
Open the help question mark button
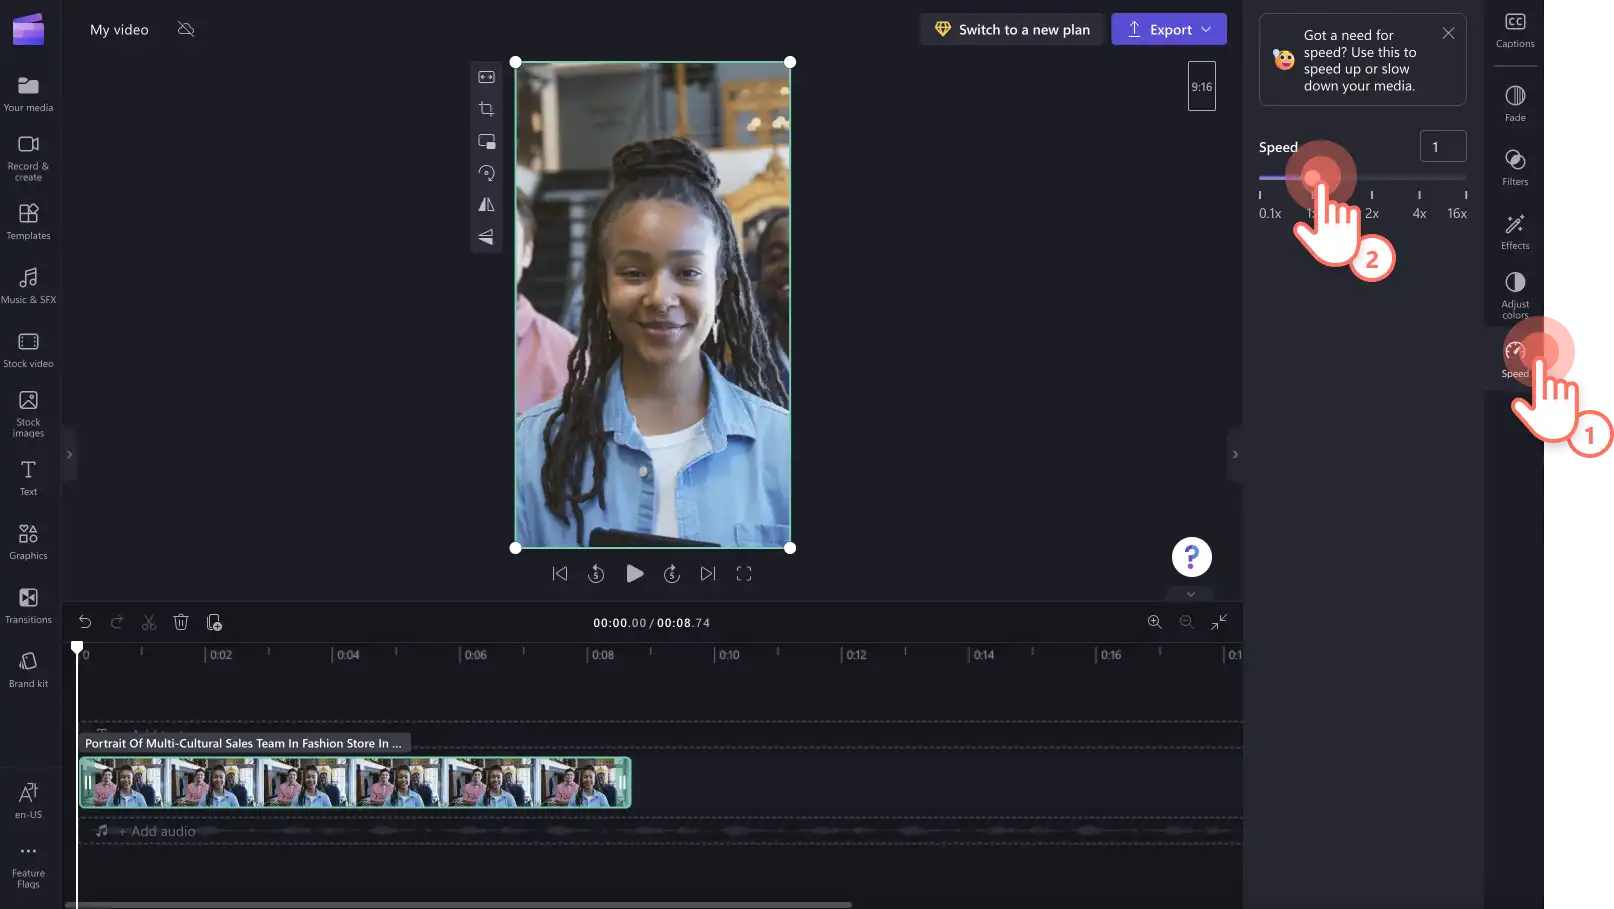tap(1191, 557)
